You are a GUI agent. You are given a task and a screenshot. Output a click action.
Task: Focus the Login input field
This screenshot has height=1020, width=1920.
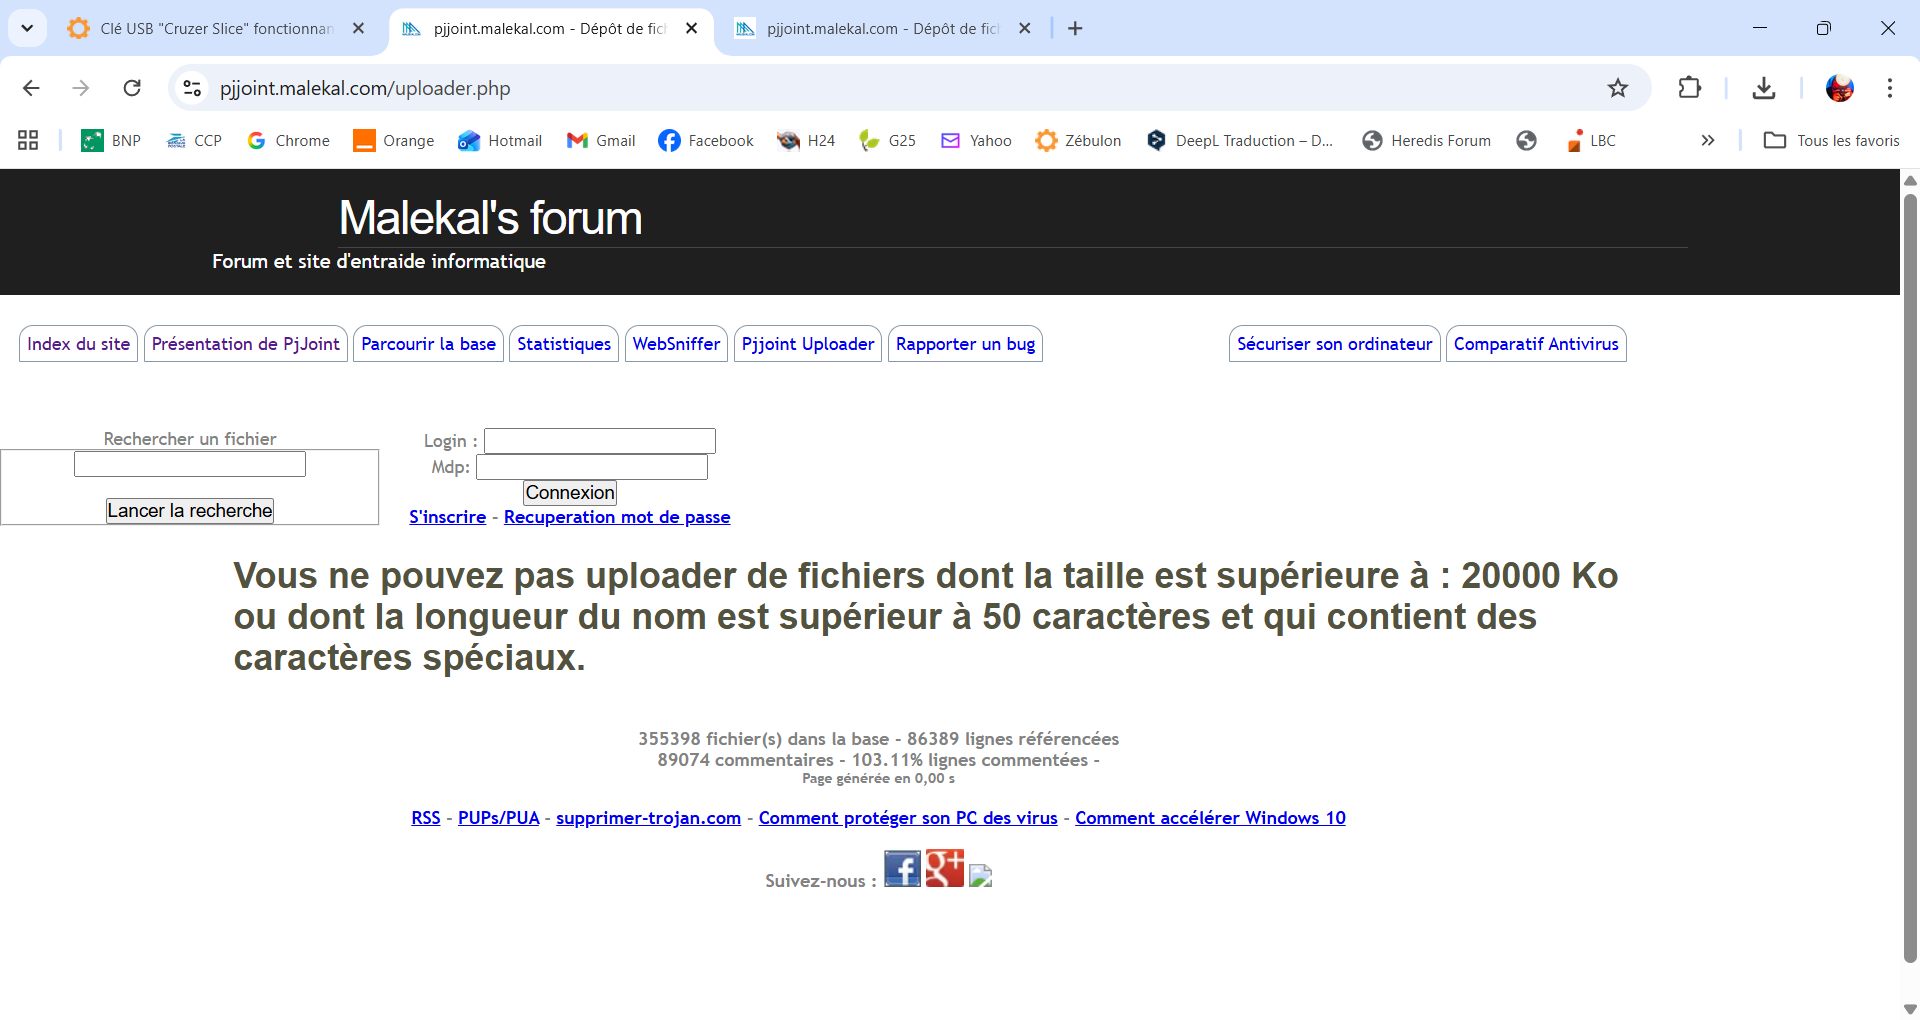click(599, 441)
